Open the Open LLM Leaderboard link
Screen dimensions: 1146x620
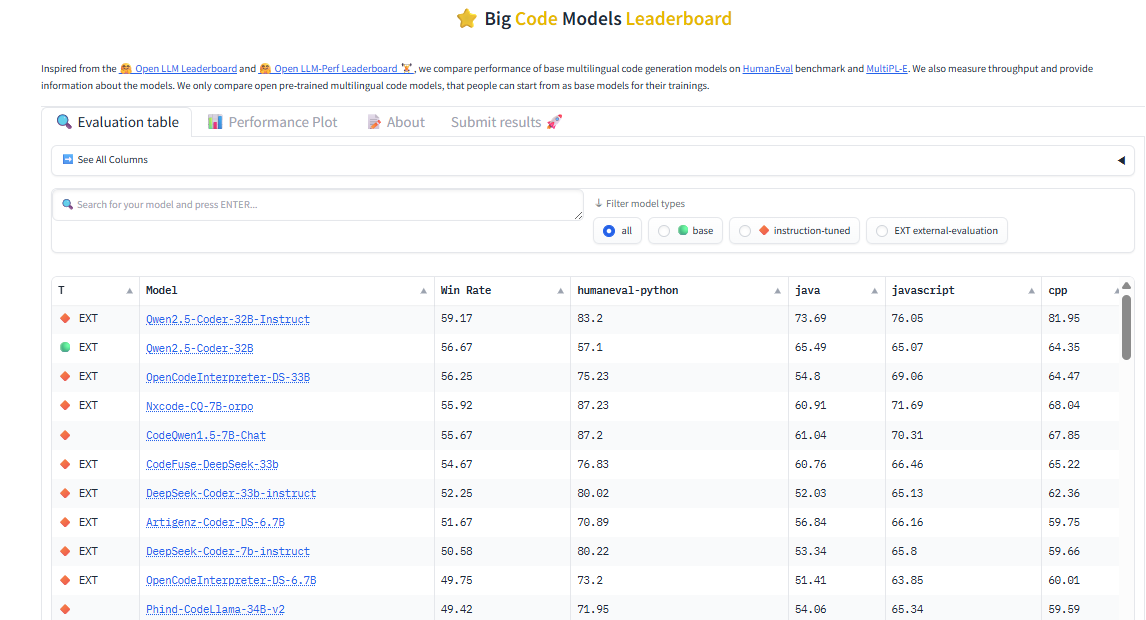178,69
